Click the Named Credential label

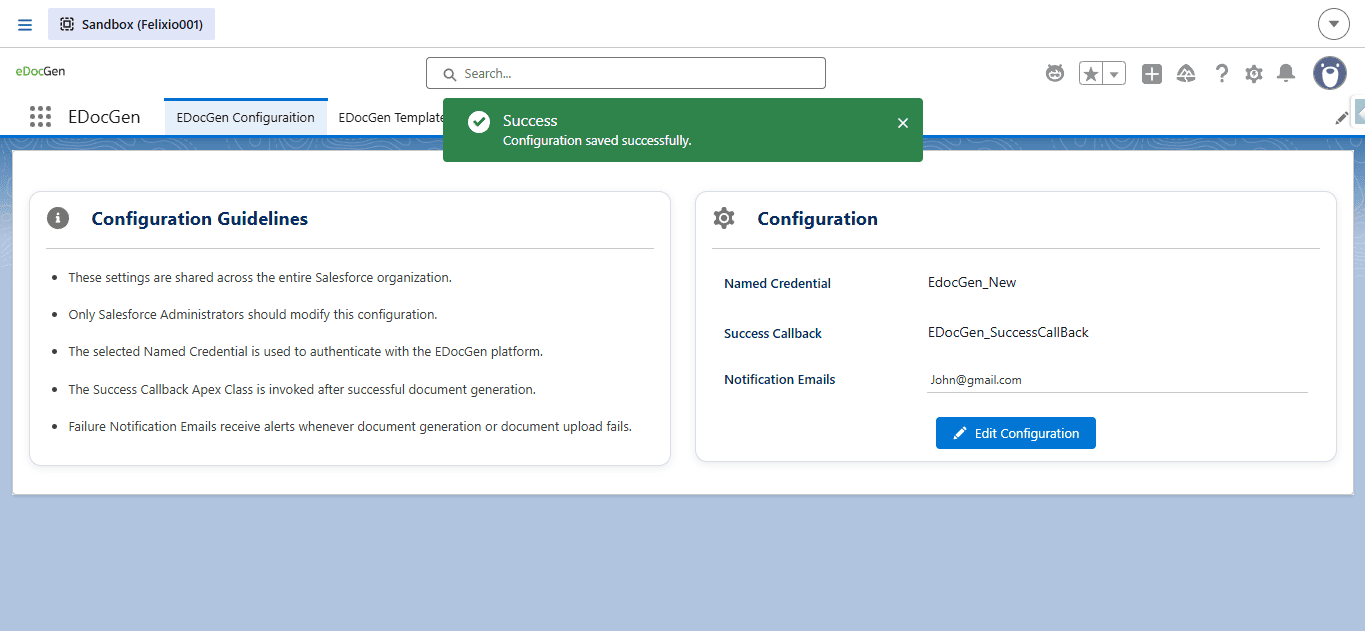777,283
